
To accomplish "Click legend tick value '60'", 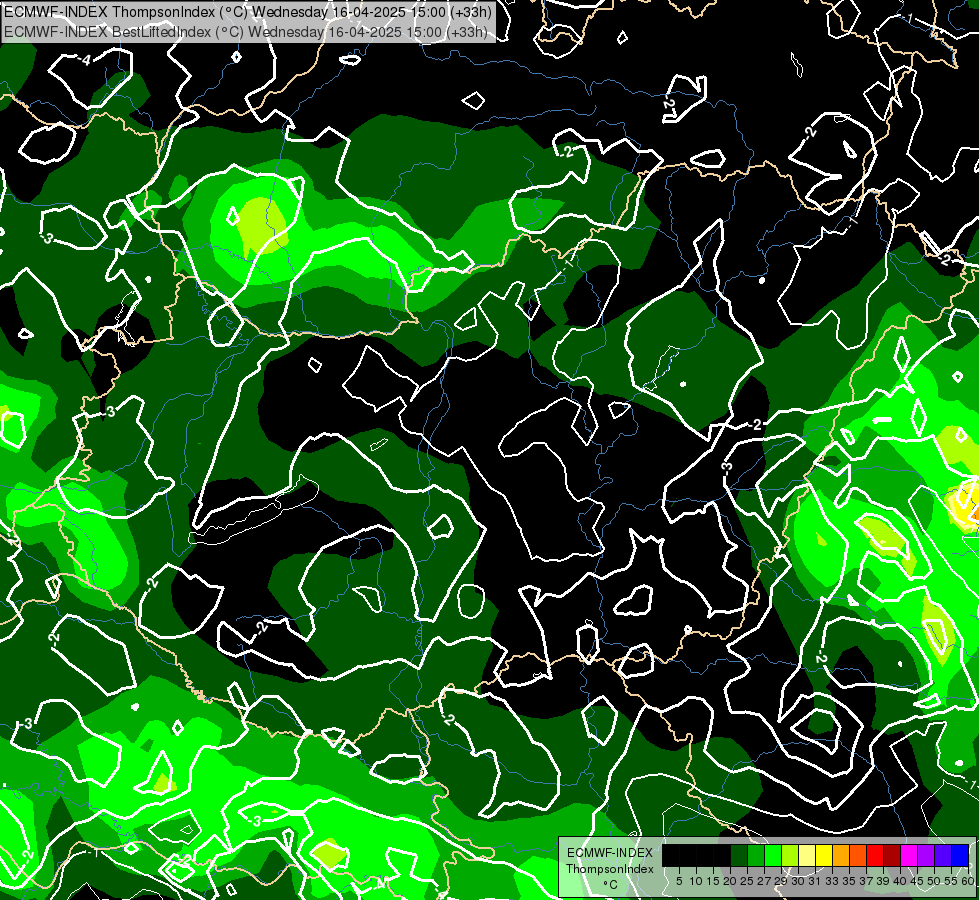I will click(967, 881).
